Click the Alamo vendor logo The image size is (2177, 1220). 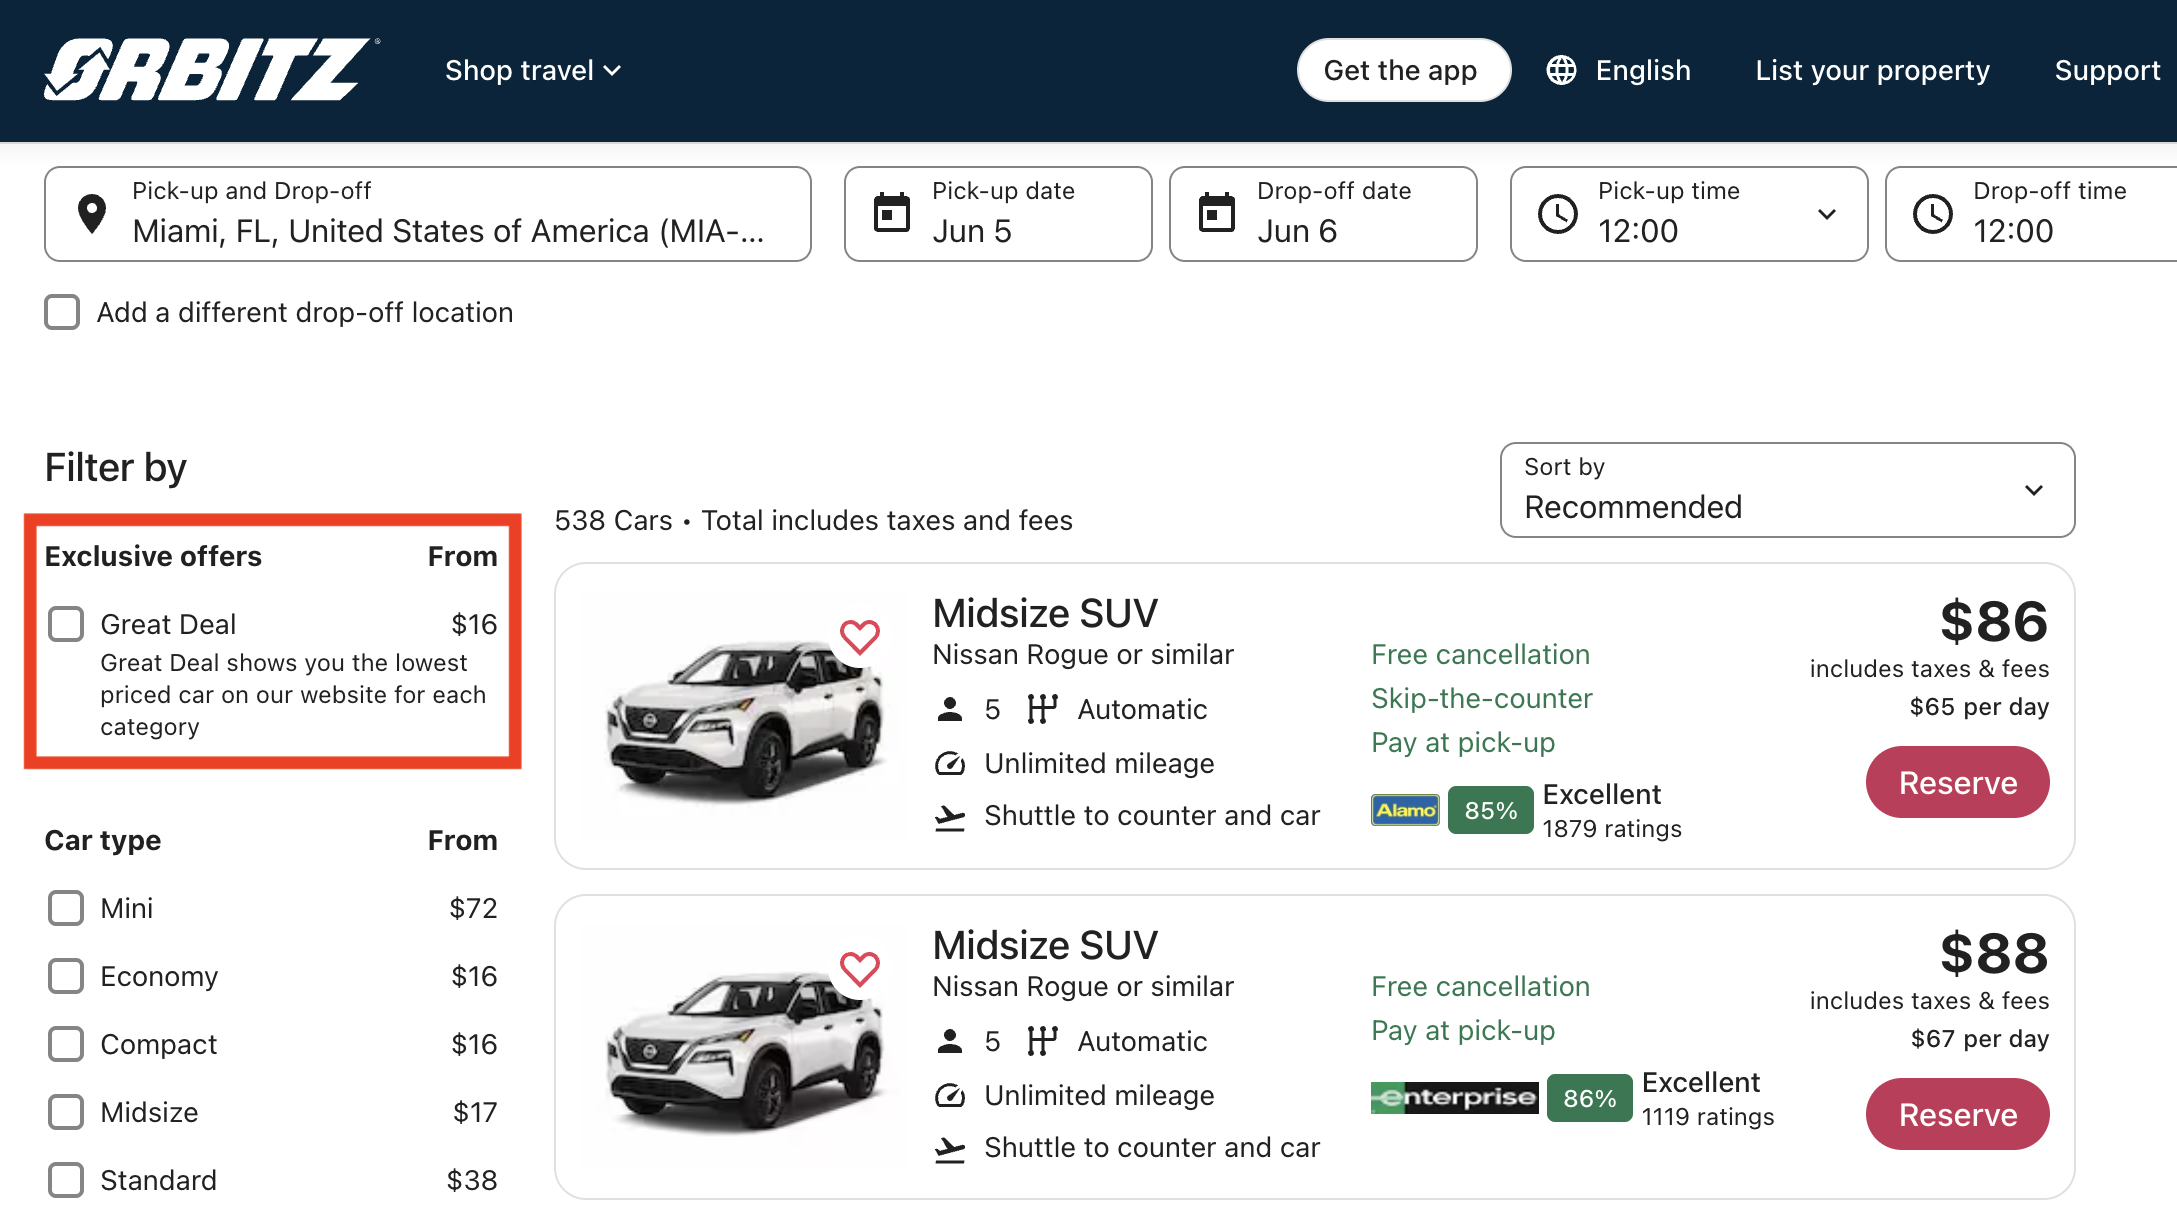[1405, 810]
